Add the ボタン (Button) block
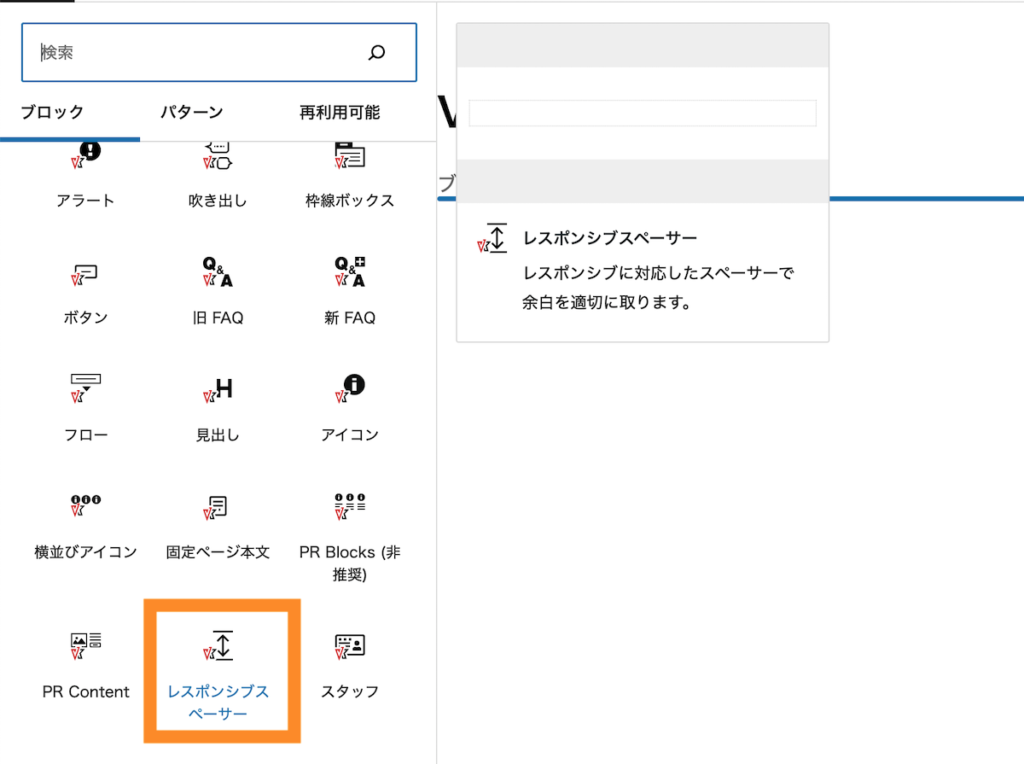 click(x=86, y=292)
